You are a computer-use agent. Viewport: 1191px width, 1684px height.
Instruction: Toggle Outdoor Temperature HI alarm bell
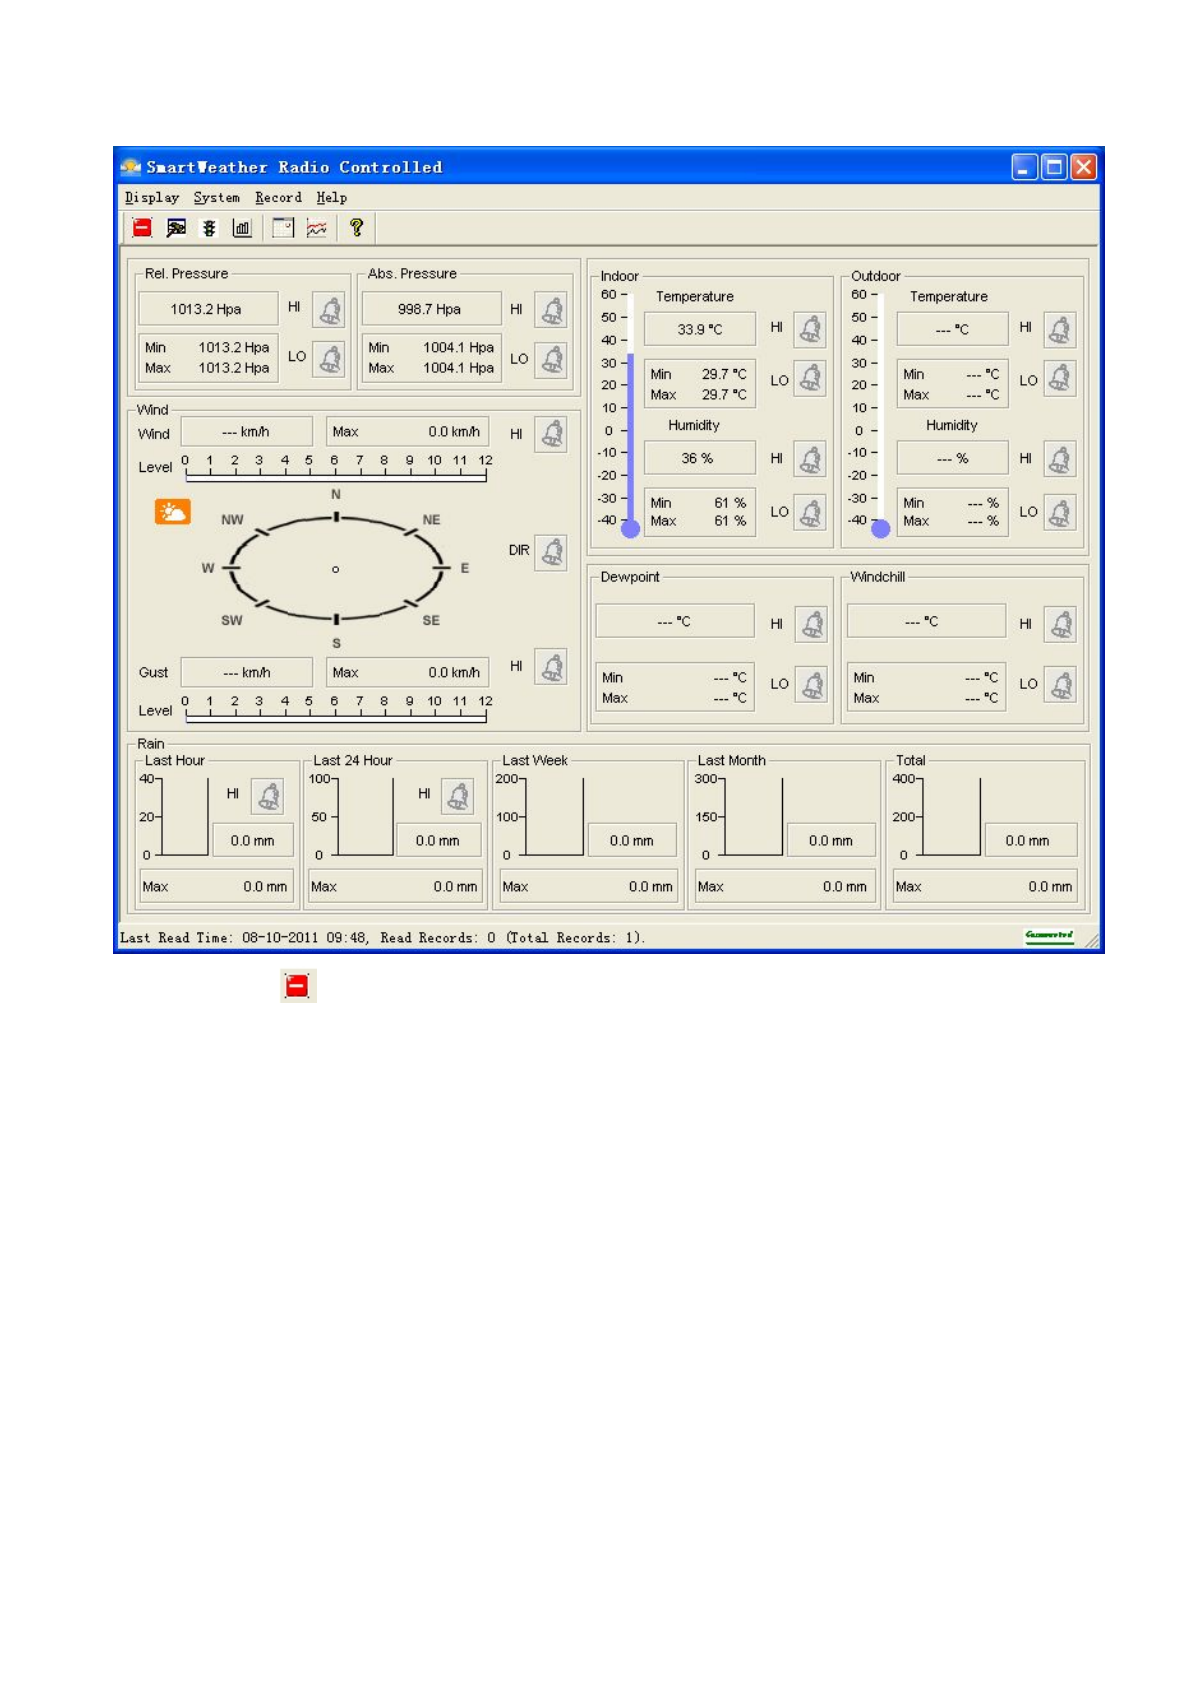(x=1060, y=329)
